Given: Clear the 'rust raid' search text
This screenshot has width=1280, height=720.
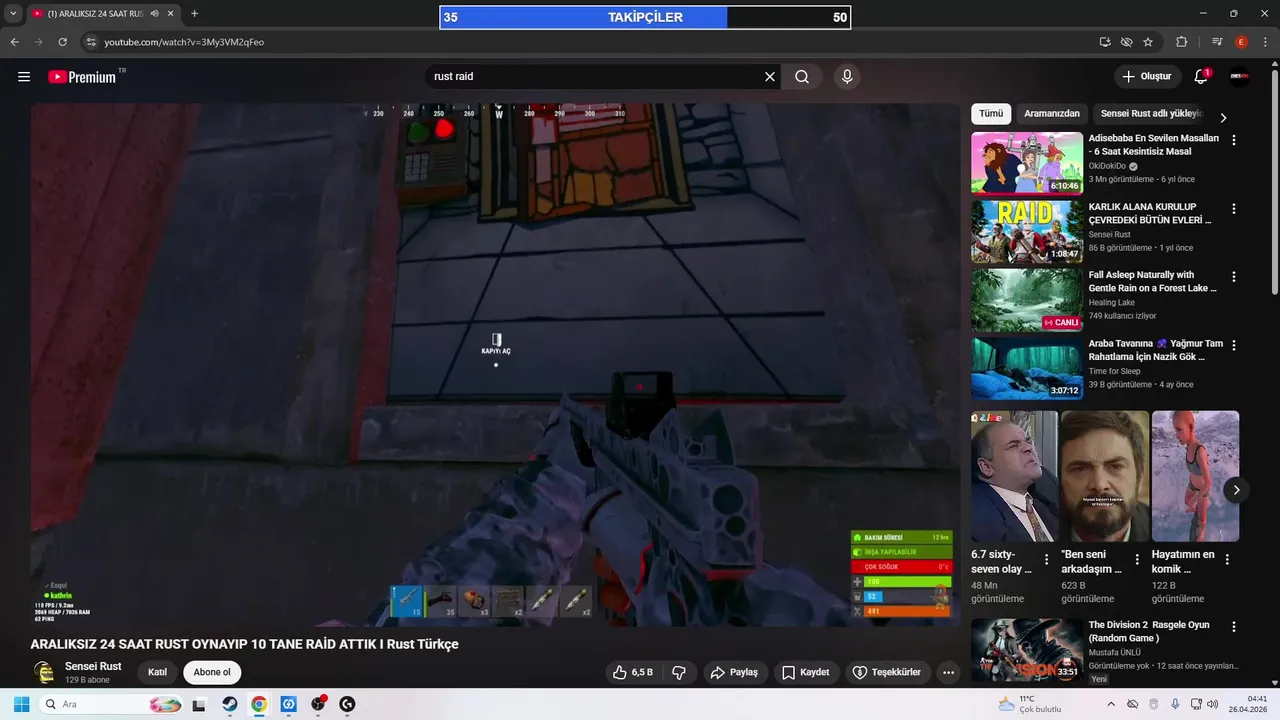Looking at the screenshot, I should pos(770,77).
